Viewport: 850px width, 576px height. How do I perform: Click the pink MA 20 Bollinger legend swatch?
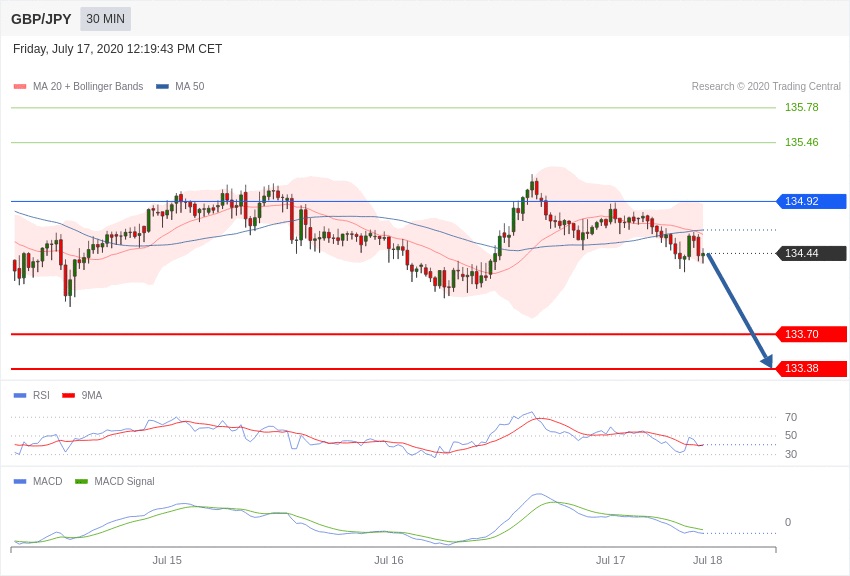(20, 87)
